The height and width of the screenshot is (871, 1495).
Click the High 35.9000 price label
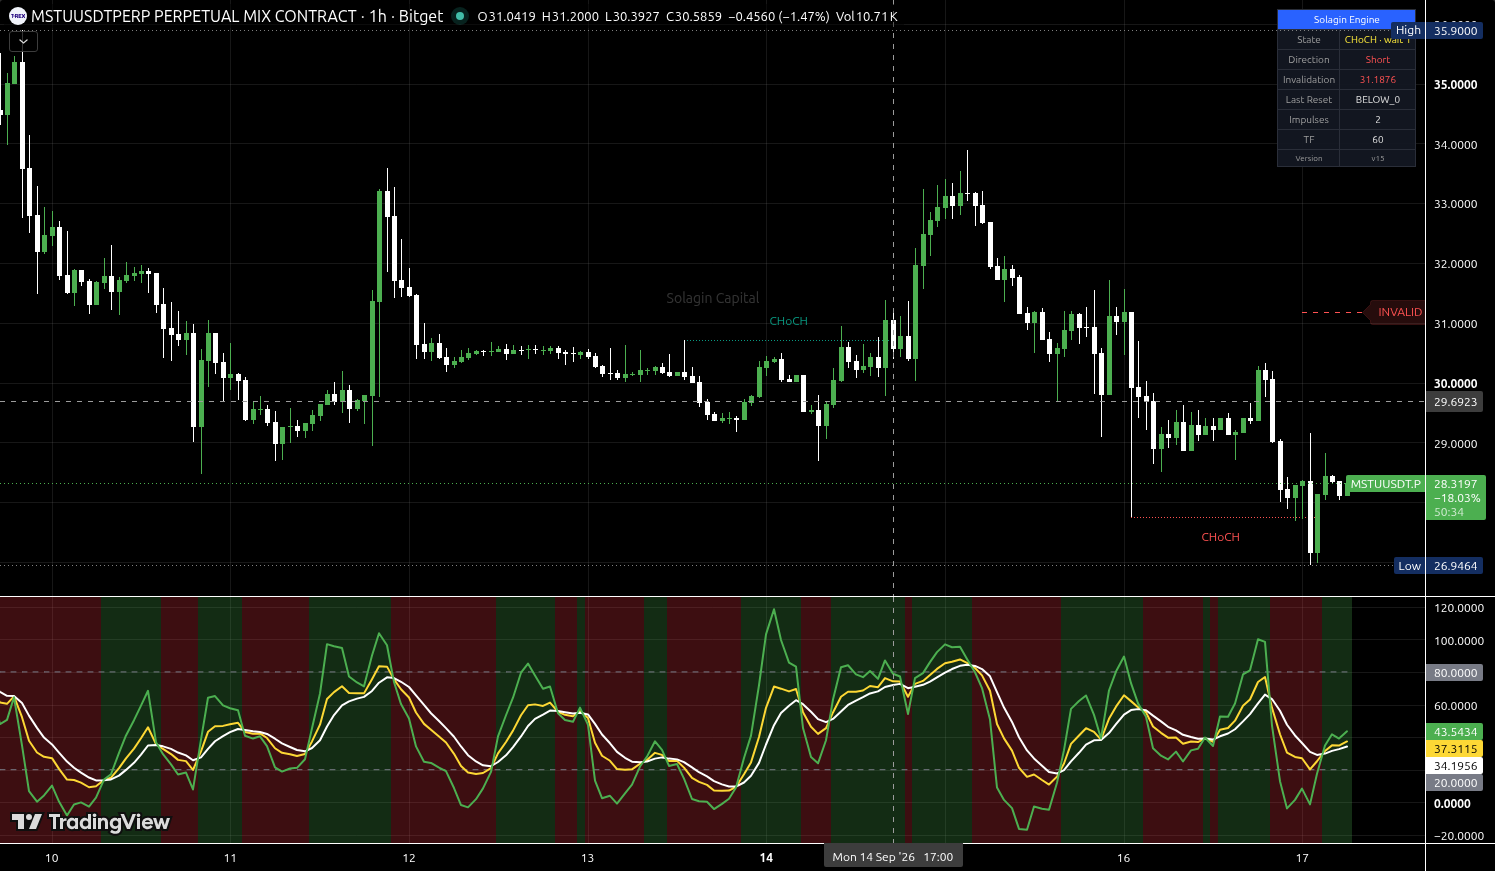coord(1437,31)
